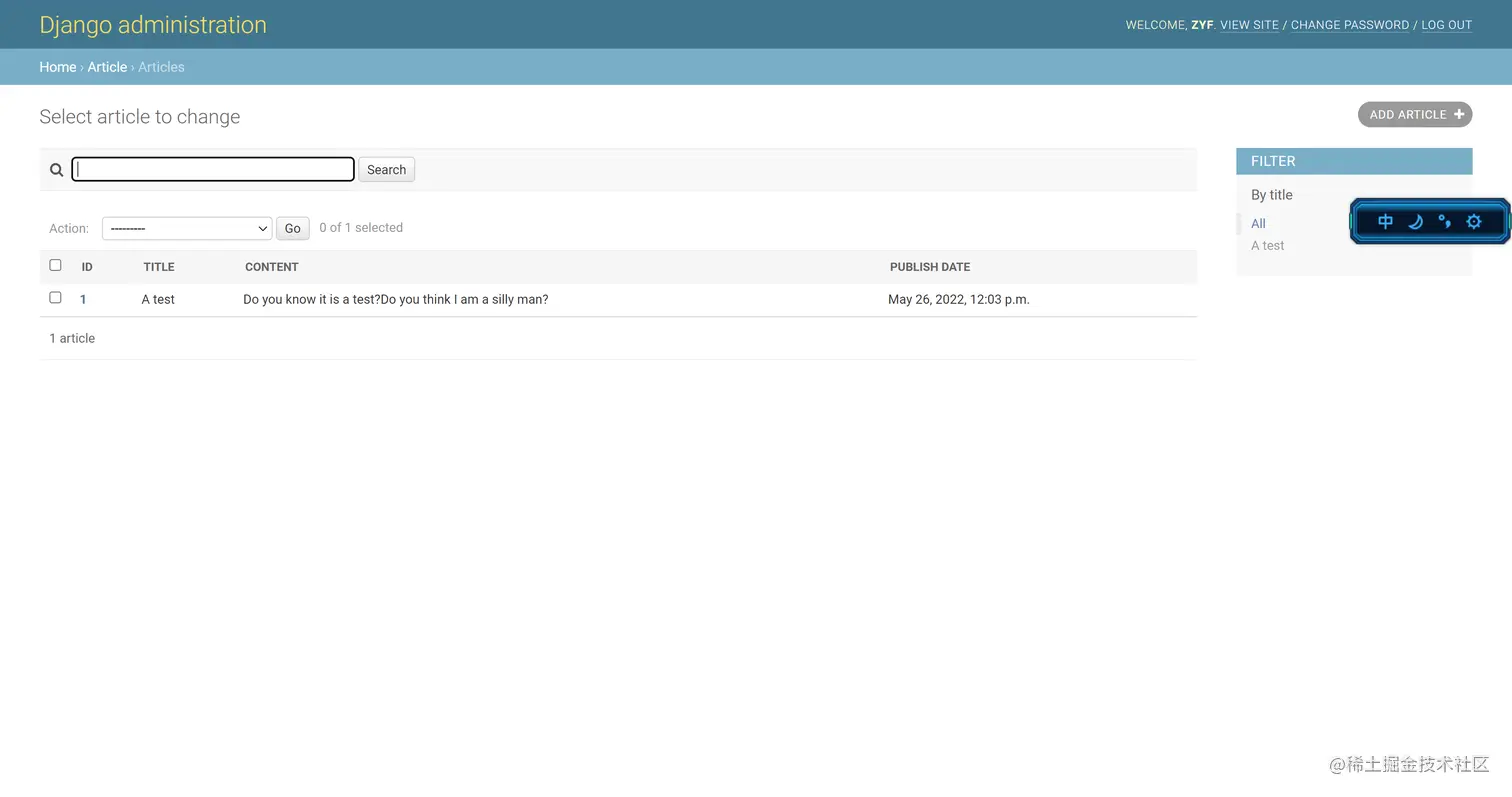Open article with ID 1
This screenshot has width=1512, height=797.
(83, 299)
